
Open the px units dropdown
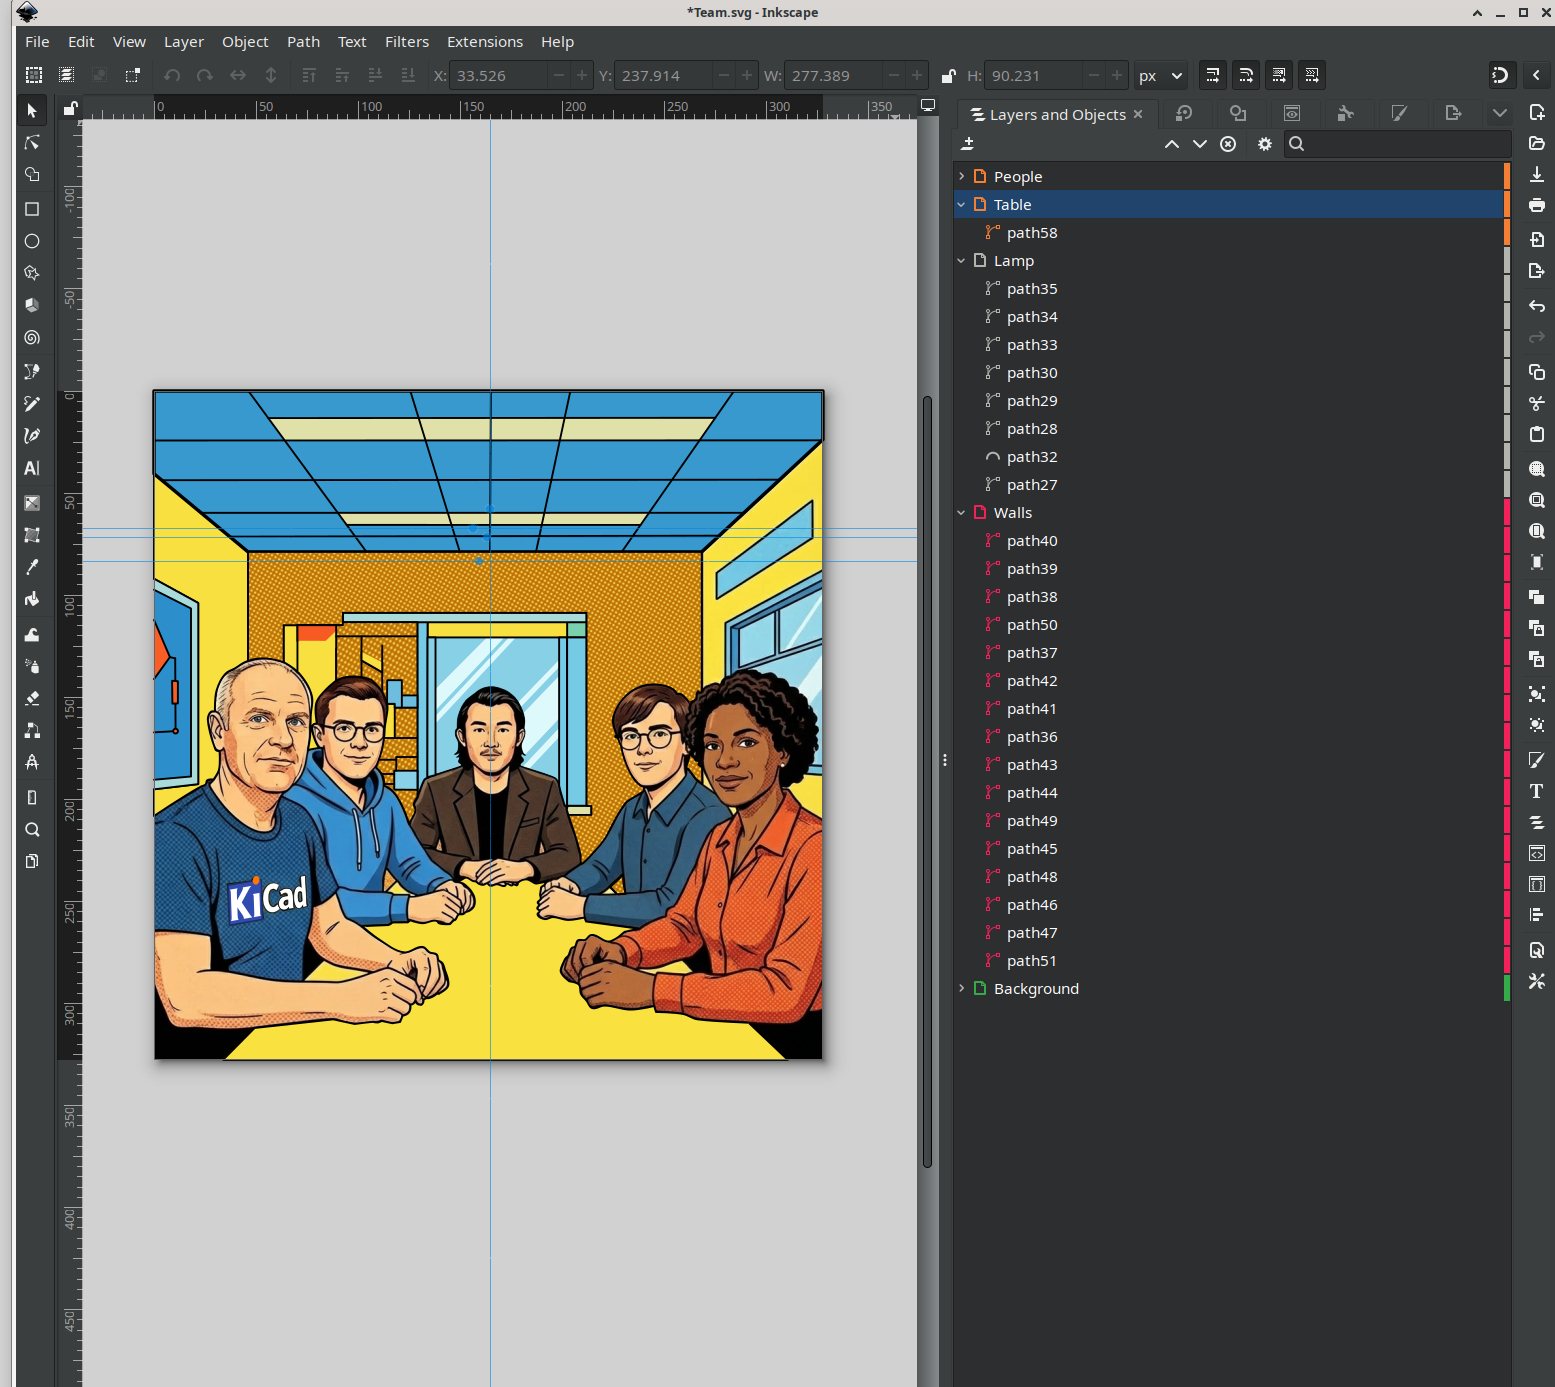pyautogui.click(x=1160, y=76)
